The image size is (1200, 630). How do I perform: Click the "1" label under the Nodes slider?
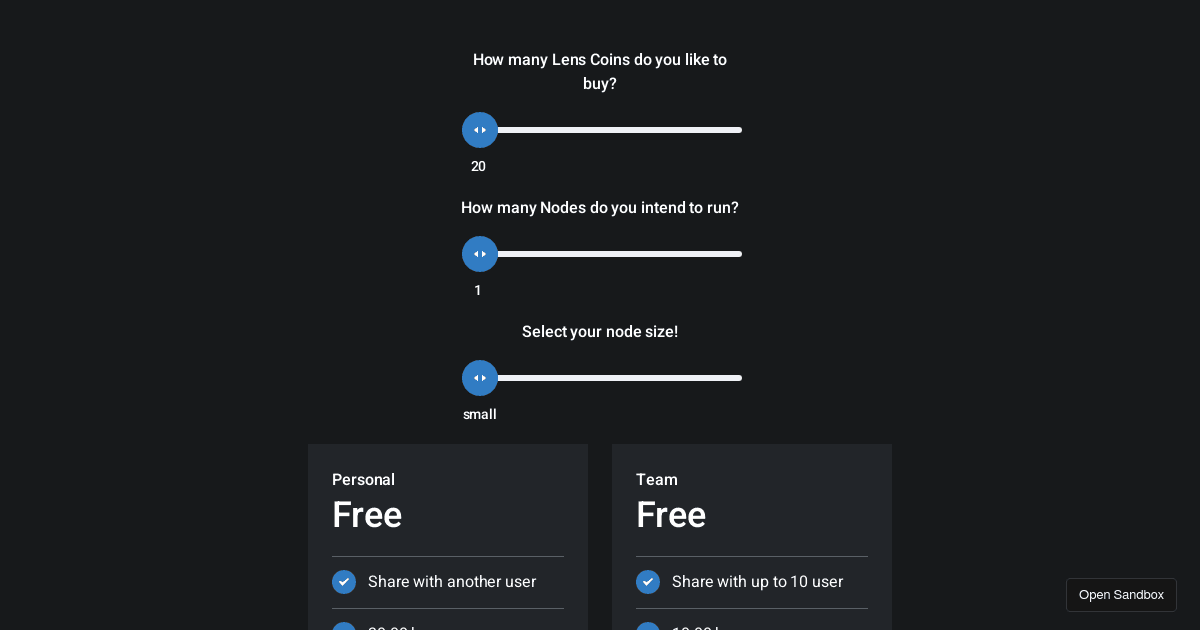(478, 290)
